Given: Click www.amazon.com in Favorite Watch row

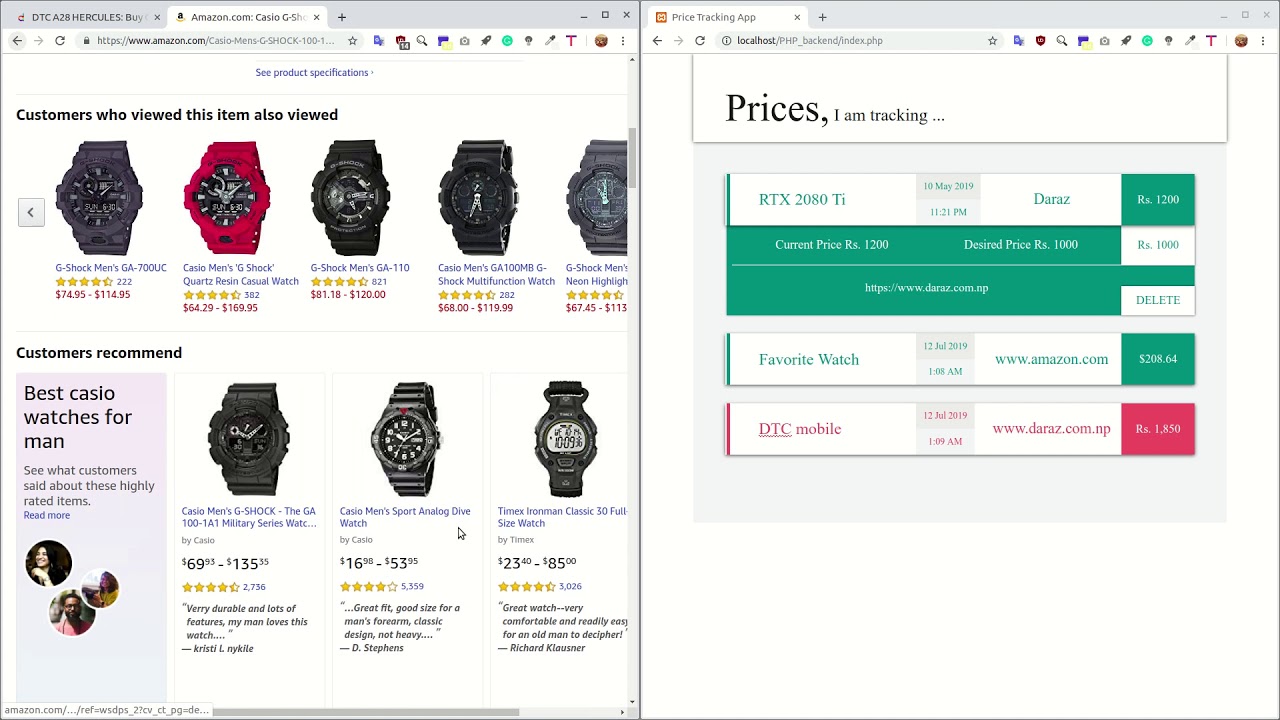Looking at the screenshot, I should [x=1051, y=359].
